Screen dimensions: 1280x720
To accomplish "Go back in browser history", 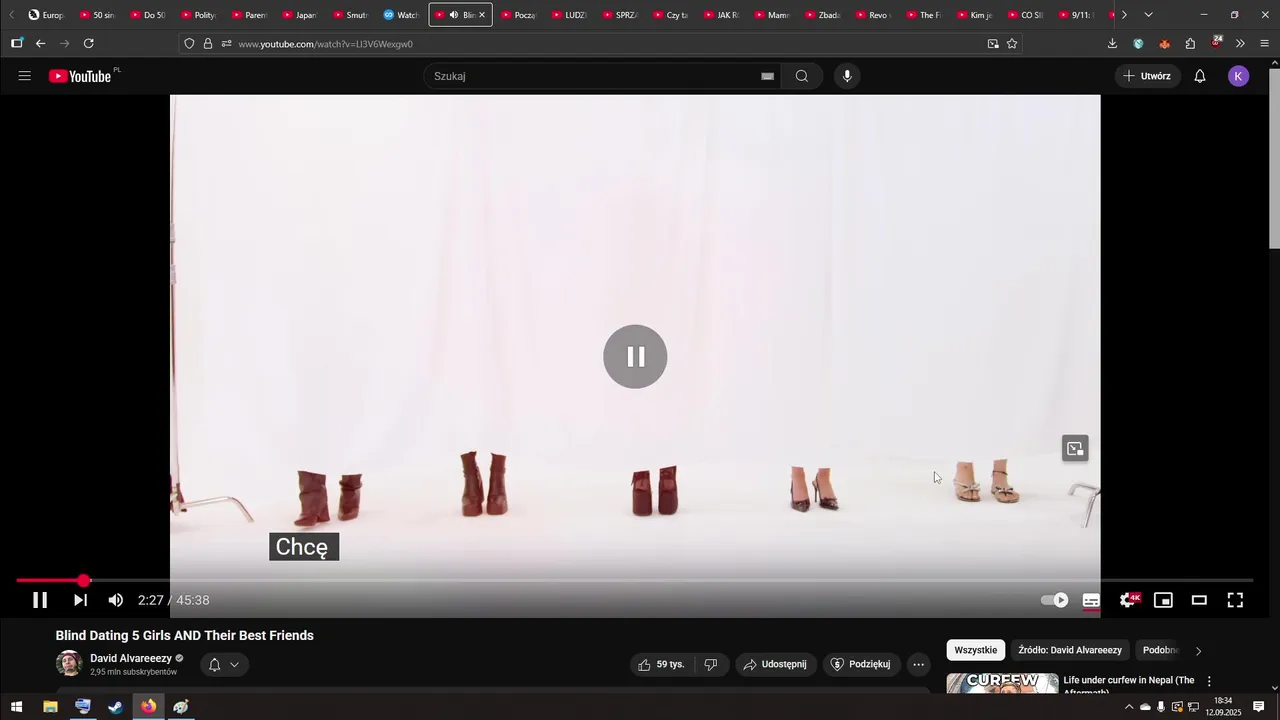I will point(40,44).
